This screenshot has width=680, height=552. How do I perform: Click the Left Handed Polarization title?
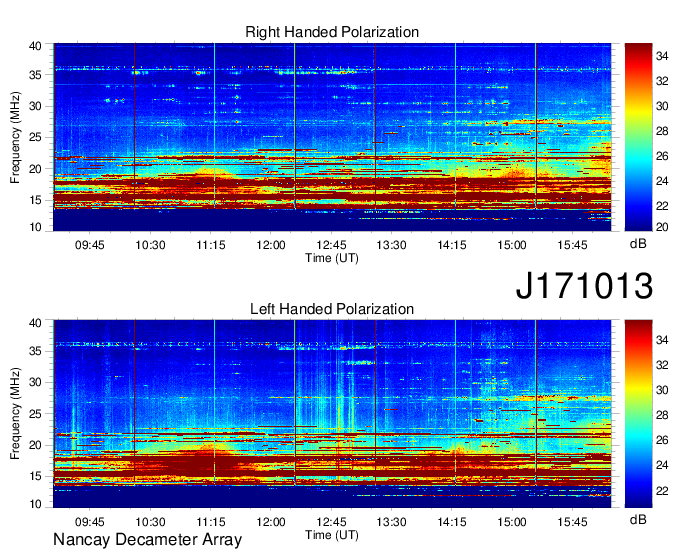[332, 309]
